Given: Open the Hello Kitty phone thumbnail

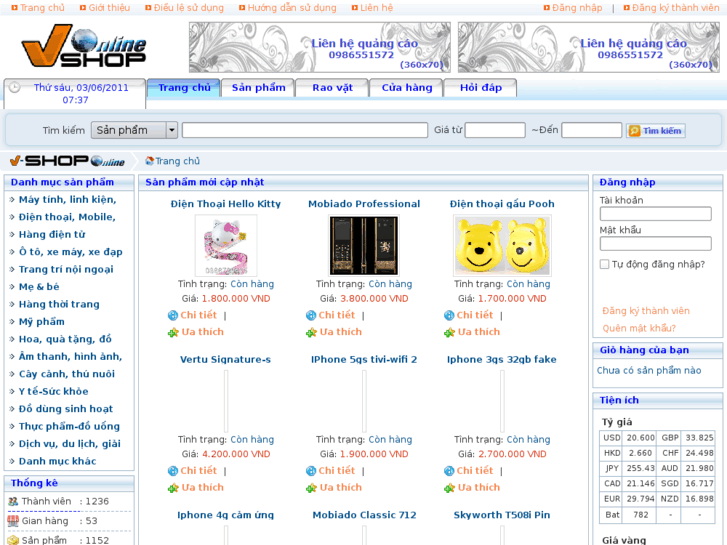Looking at the screenshot, I should click(226, 245).
